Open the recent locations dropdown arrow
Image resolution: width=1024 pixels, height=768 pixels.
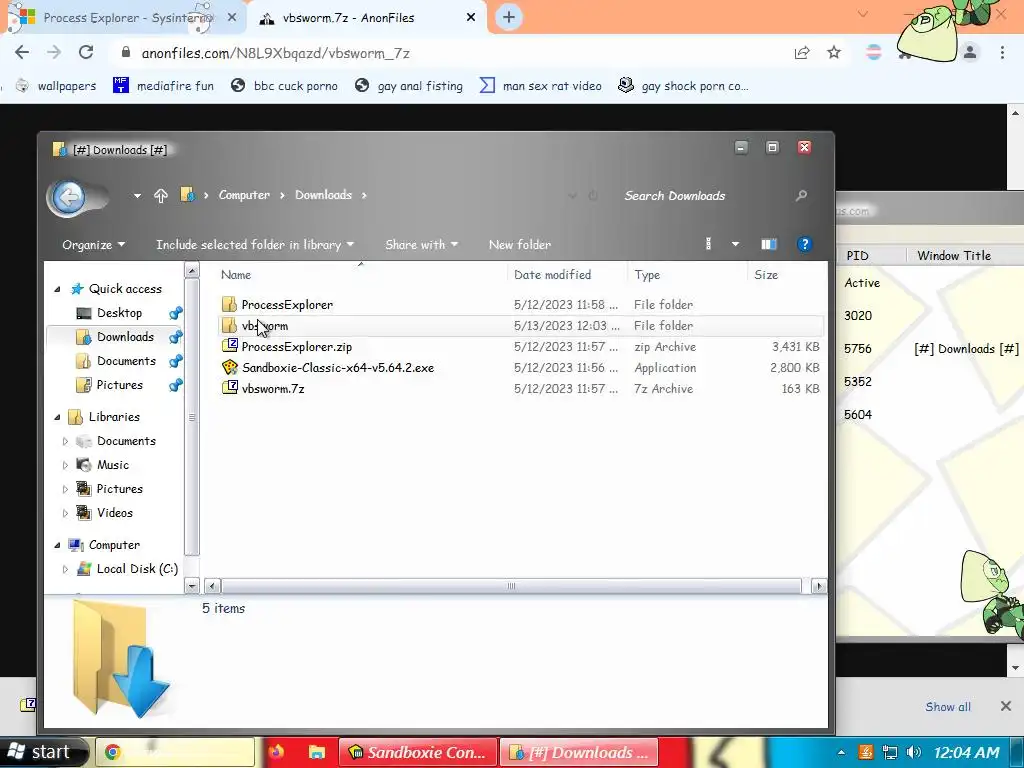(137, 195)
